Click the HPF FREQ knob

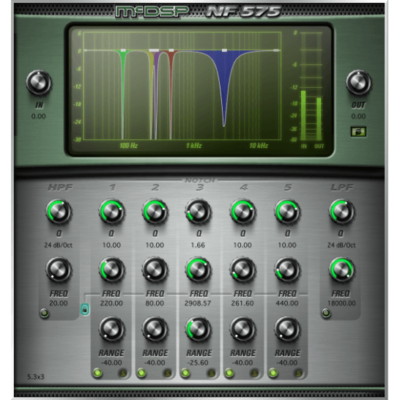pos(59,270)
